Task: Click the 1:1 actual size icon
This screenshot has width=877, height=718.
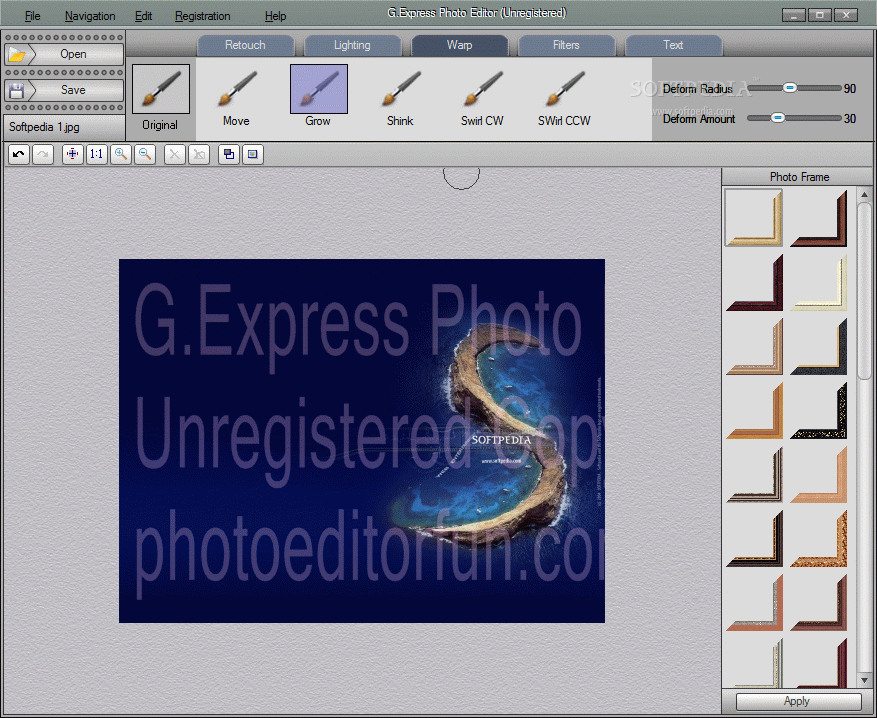Action: click(x=97, y=154)
